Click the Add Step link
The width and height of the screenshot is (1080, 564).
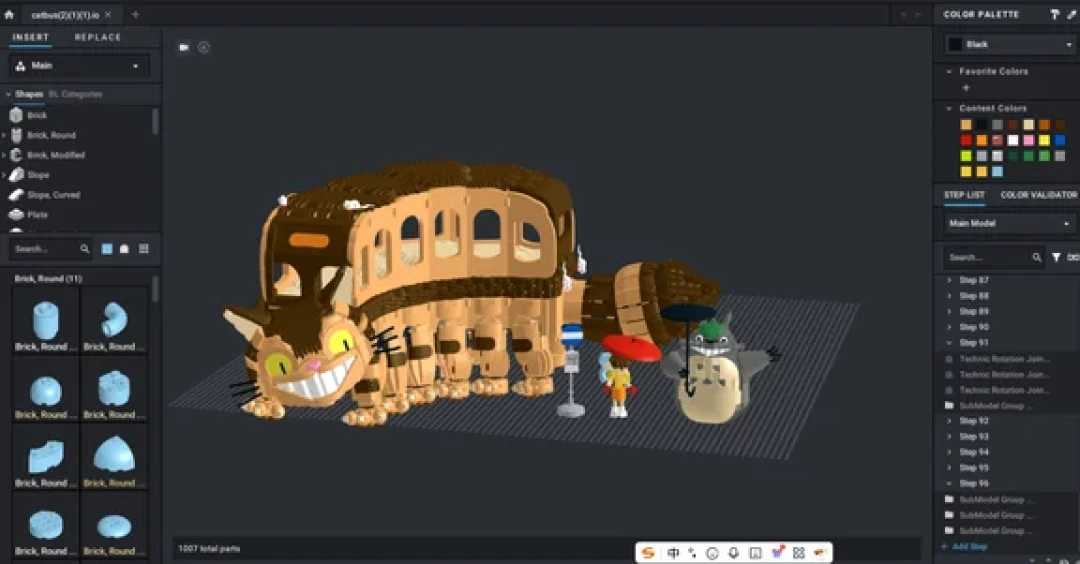[964, 547]
